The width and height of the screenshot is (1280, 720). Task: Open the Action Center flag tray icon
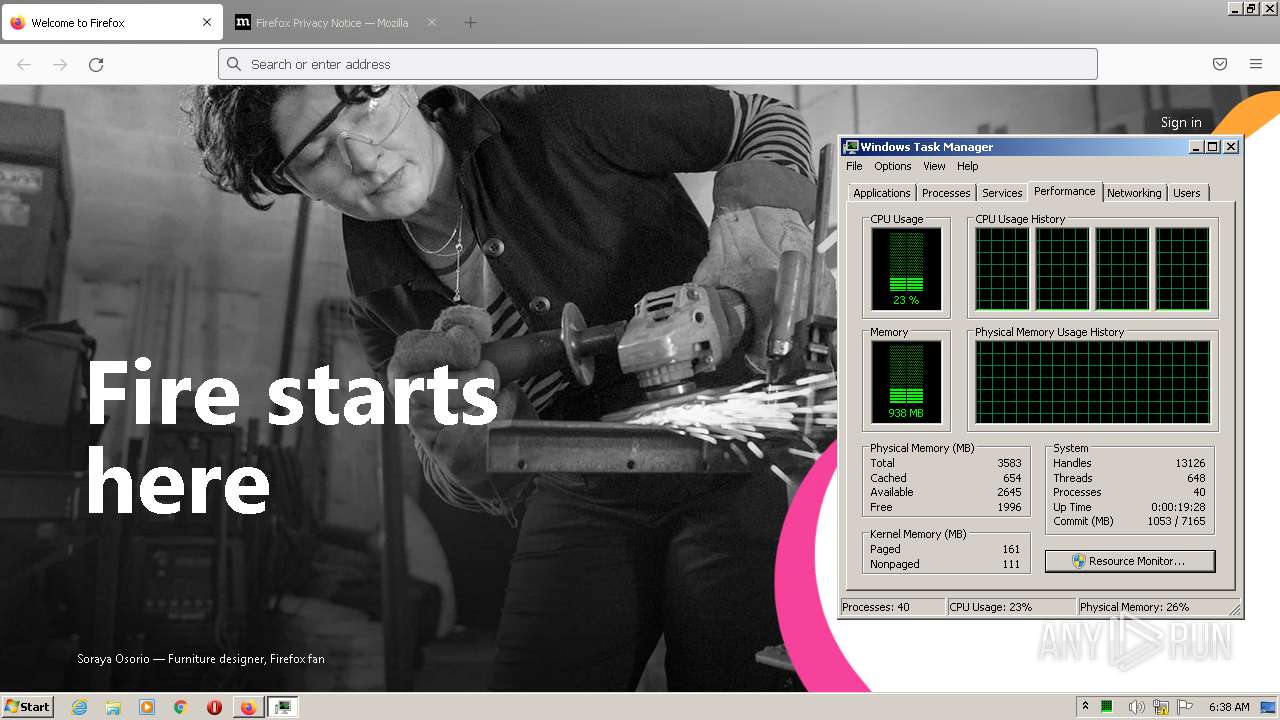1185,707
